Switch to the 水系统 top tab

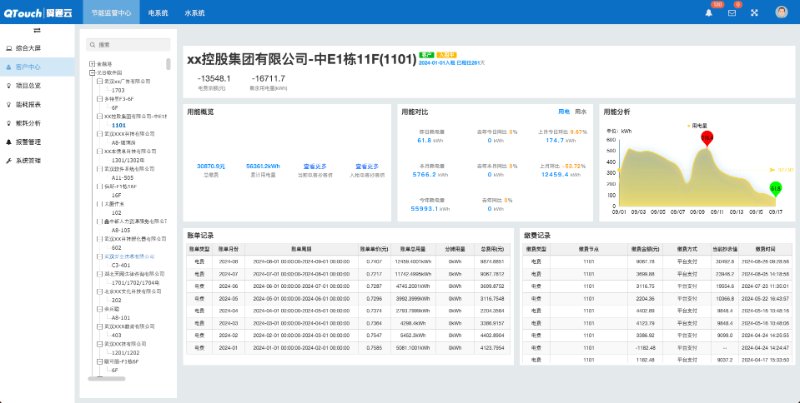click(x=196, y=12)
